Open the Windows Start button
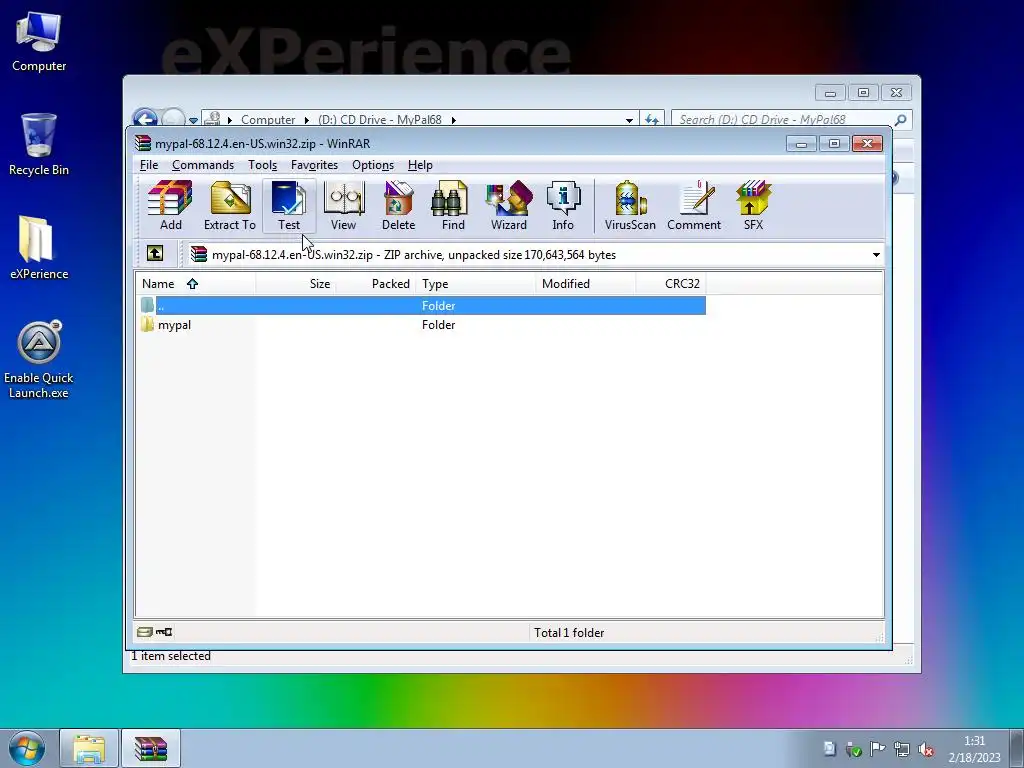Viewport: 1024px width, 768px height. 27,748
